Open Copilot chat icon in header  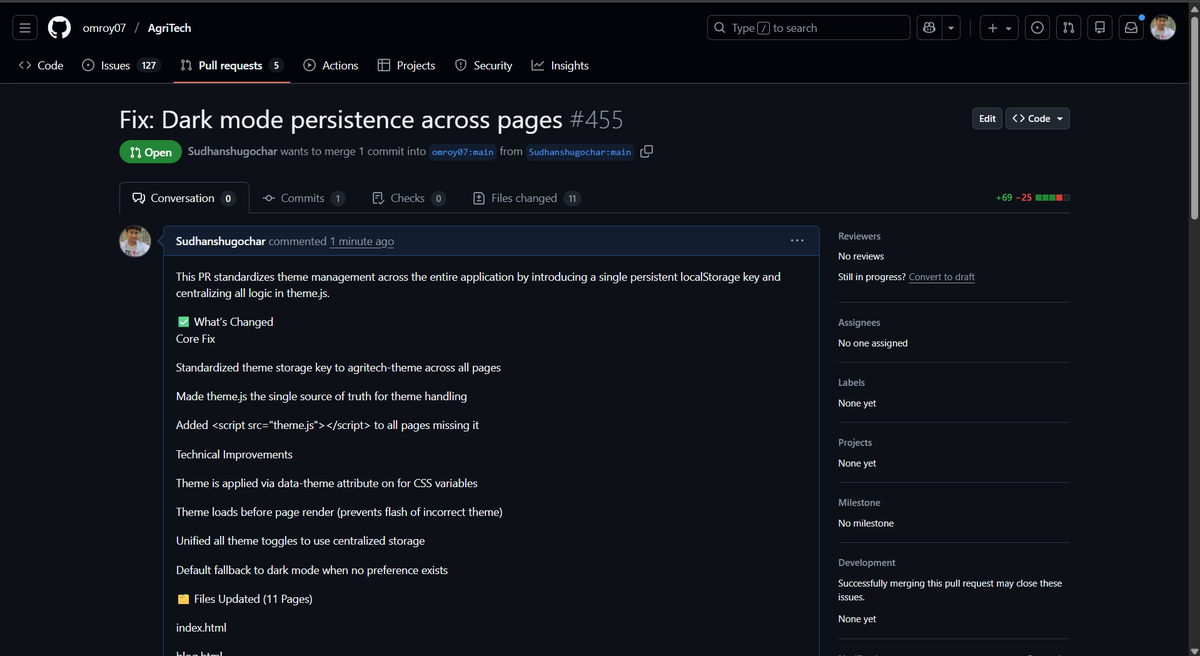(x=929, y=28)
